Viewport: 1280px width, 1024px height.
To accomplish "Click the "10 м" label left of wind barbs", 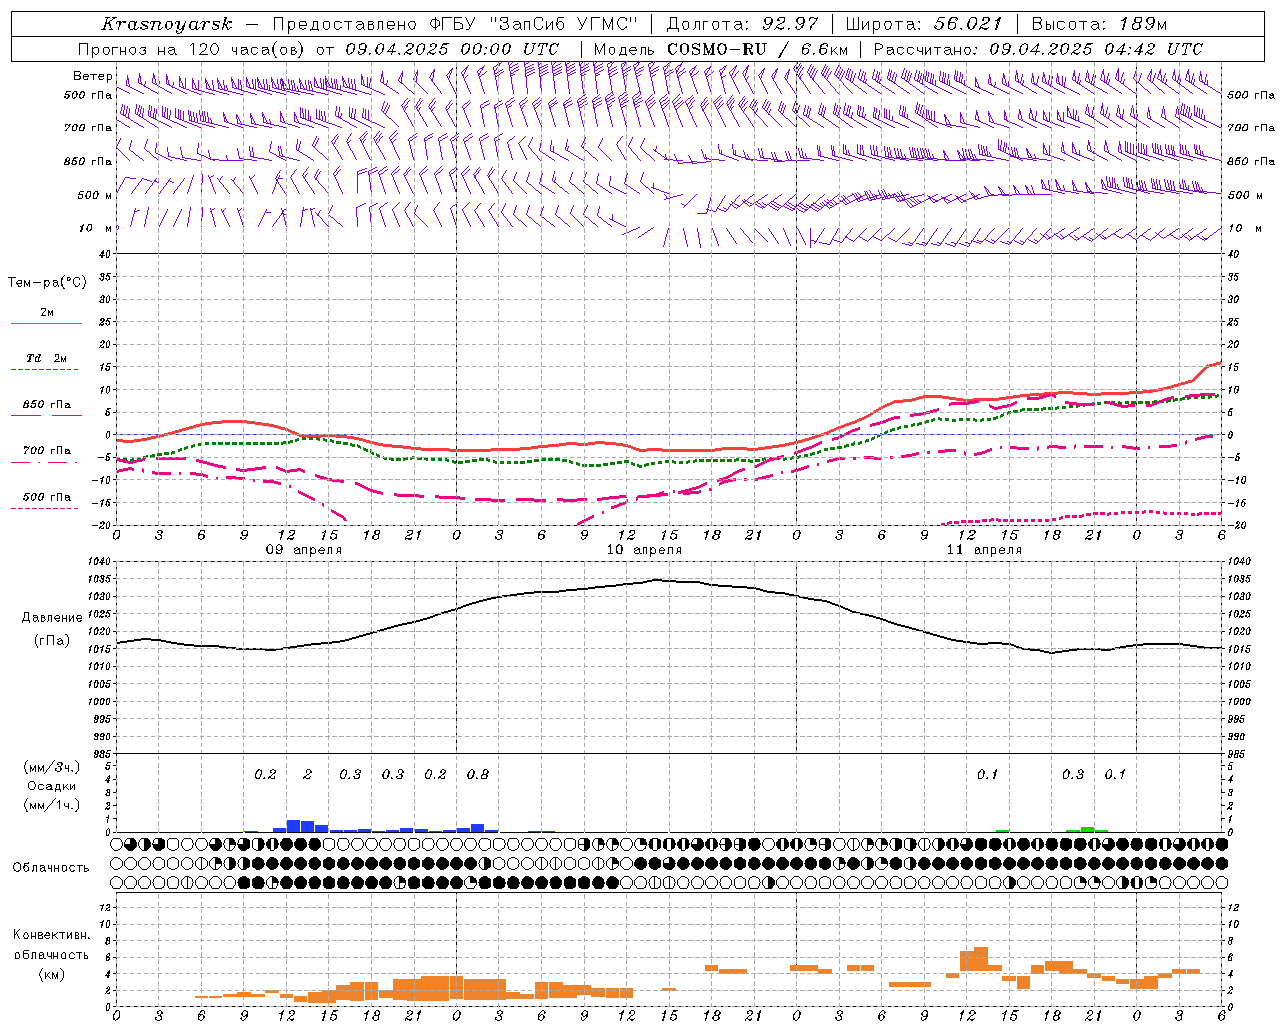I will 96,228.
